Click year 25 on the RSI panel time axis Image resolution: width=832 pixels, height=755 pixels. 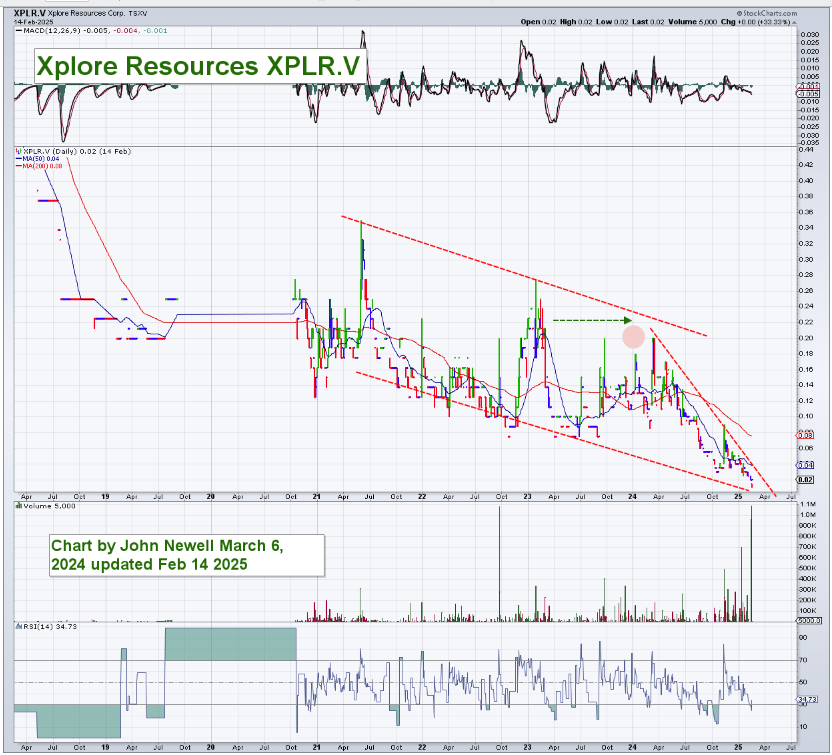[x=738, y=748]
